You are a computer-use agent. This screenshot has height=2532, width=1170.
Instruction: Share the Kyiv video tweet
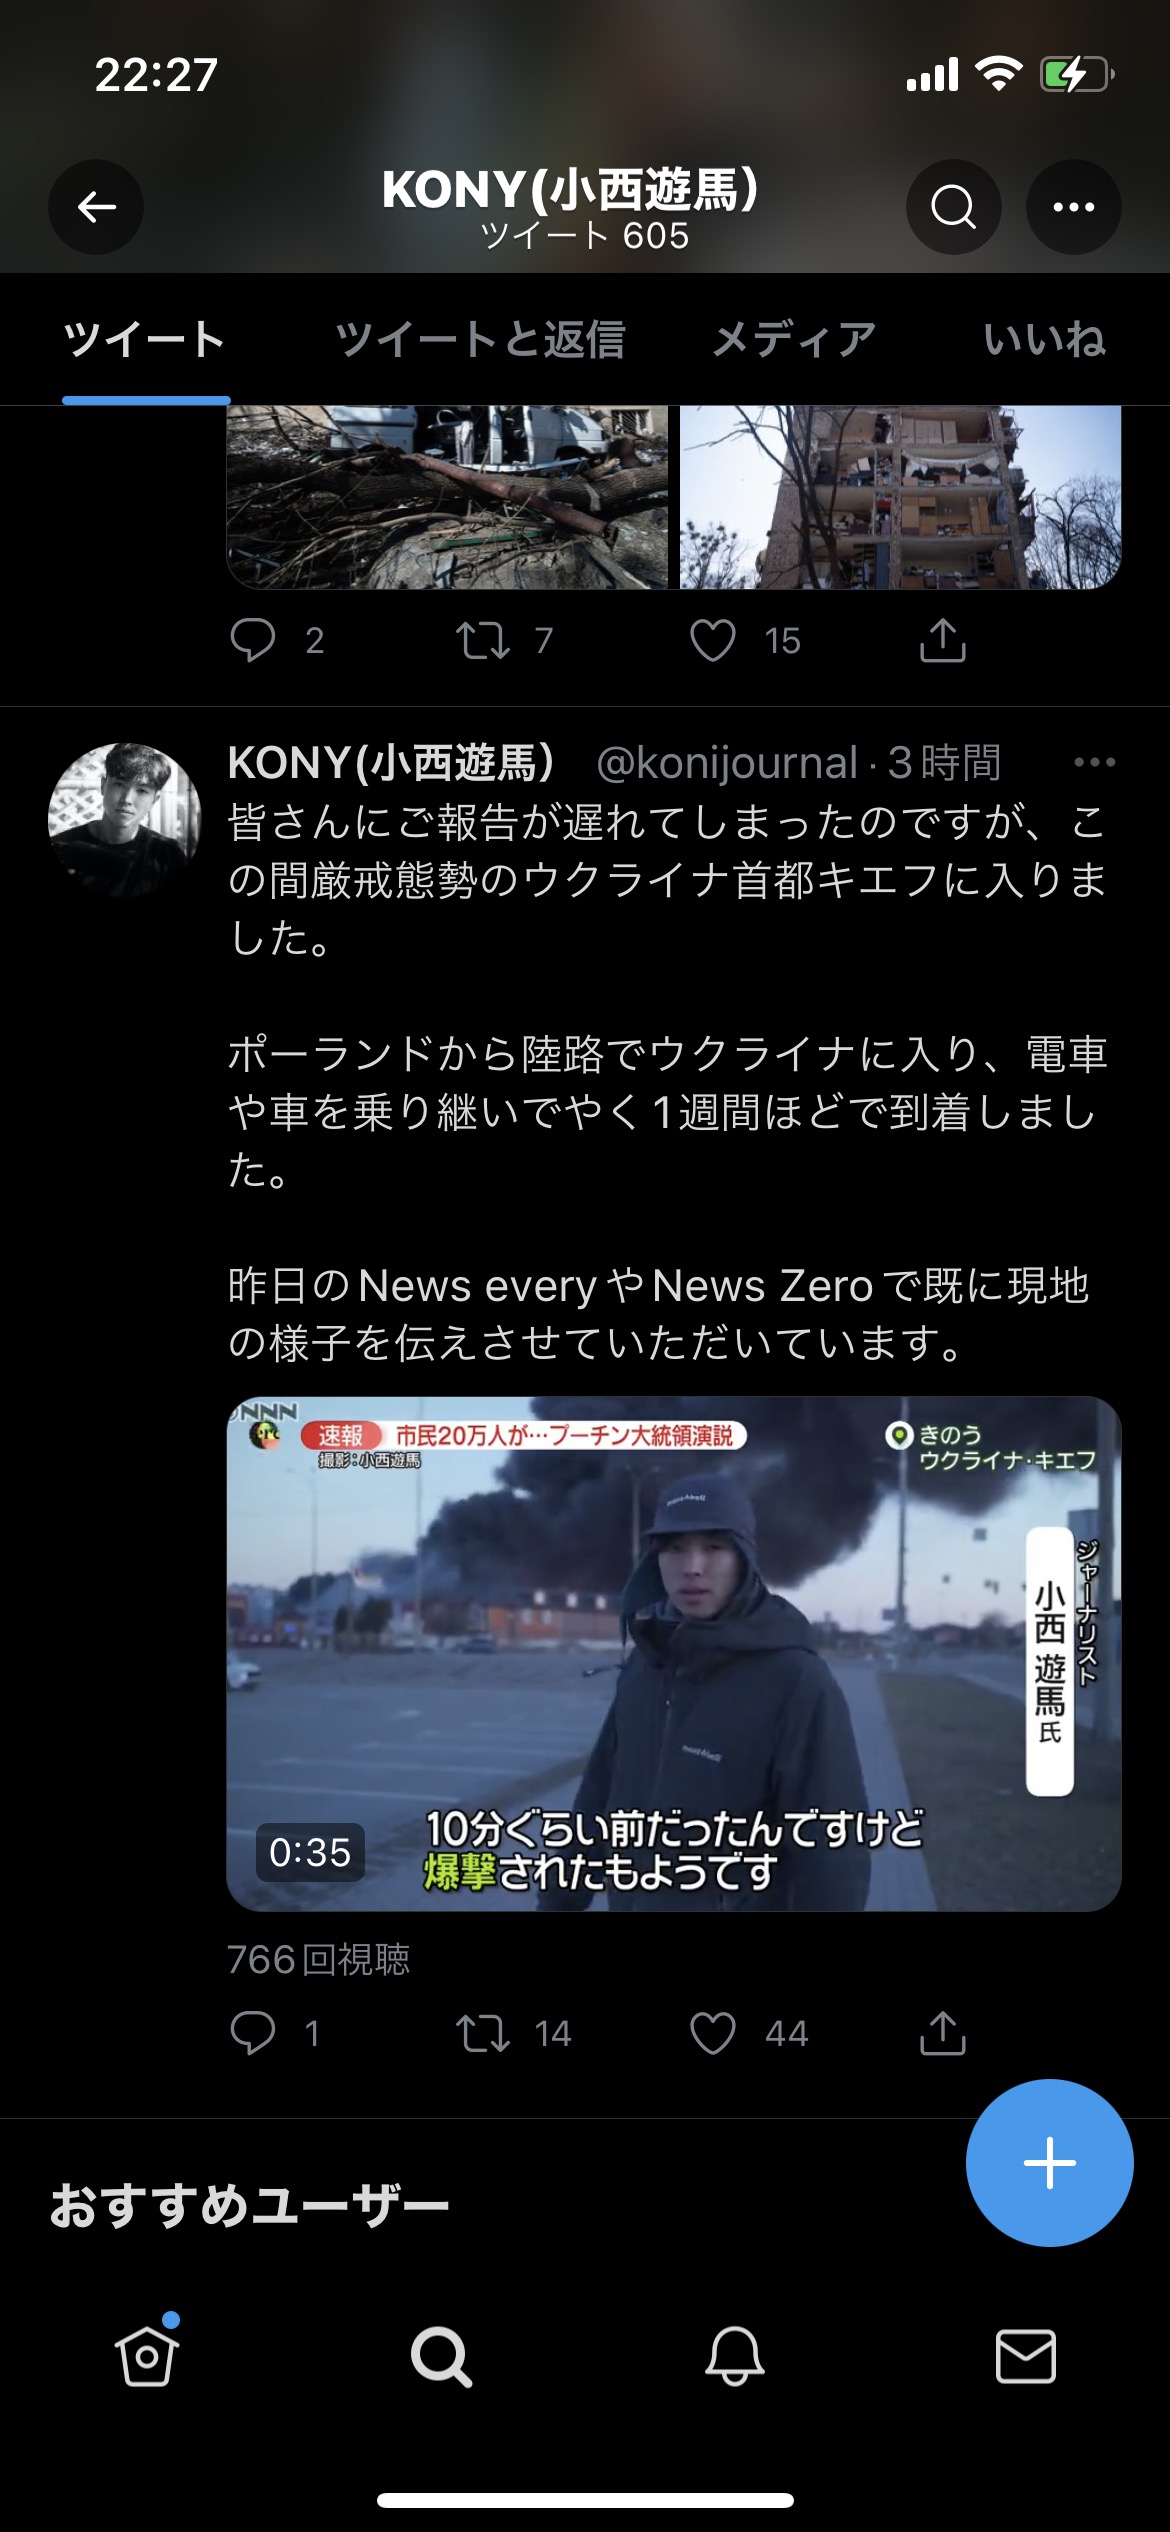[942, 2033]
